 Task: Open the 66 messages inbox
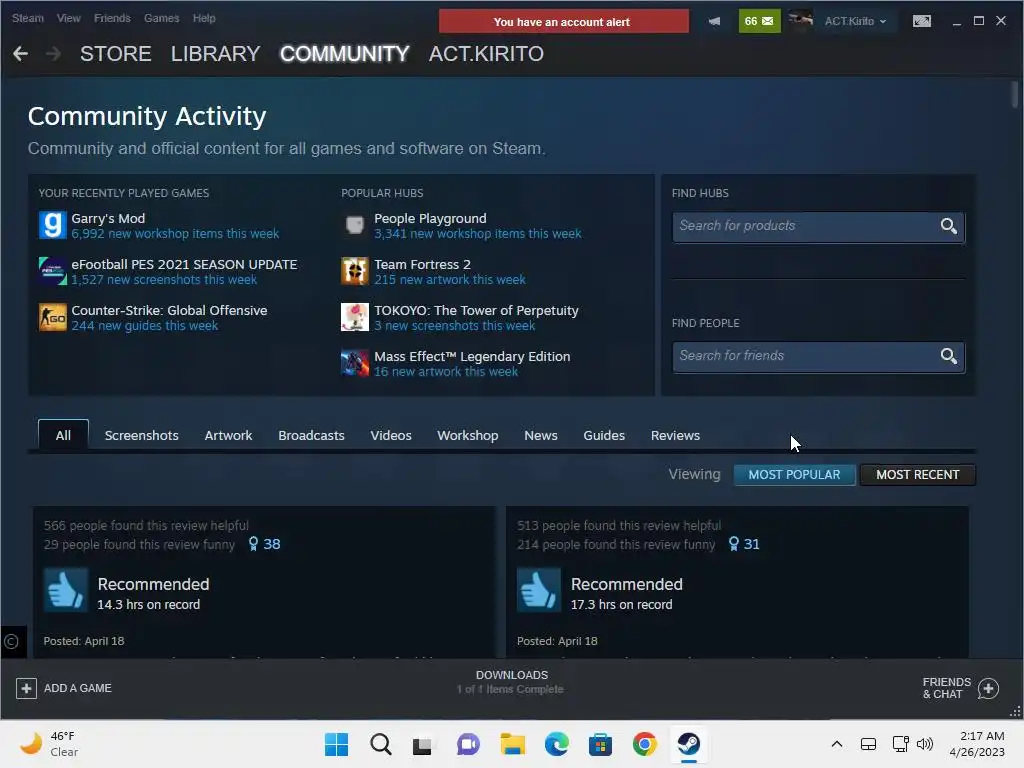click(759, 21)
